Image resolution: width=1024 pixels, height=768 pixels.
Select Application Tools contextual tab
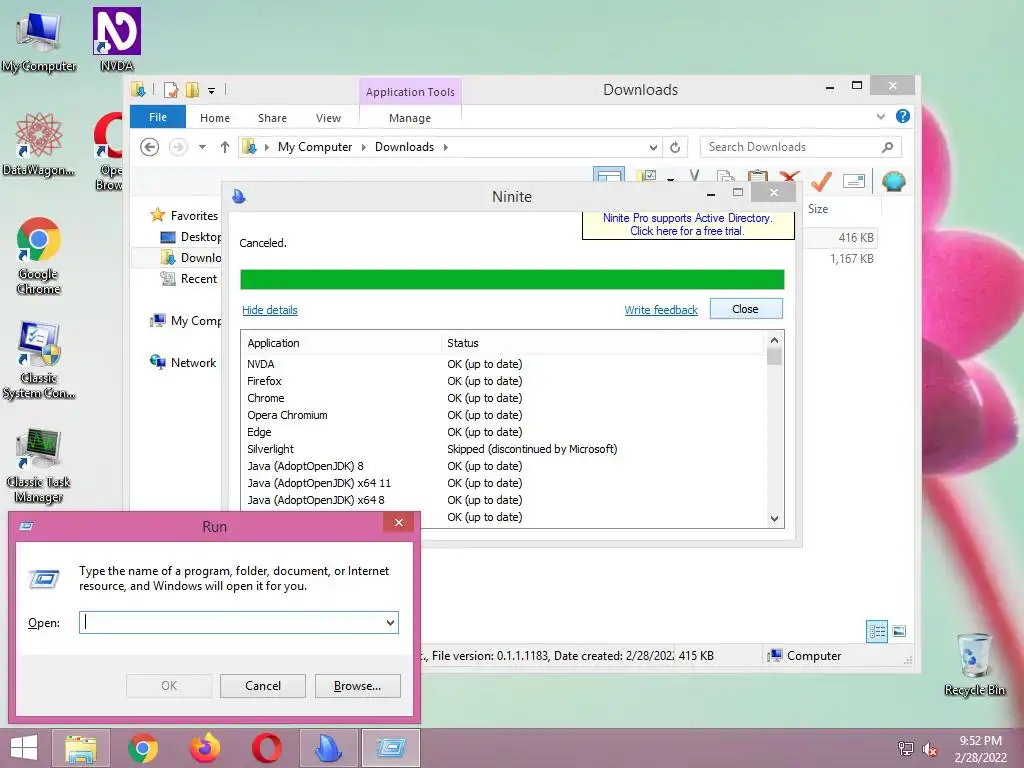[x=410, y=92]
